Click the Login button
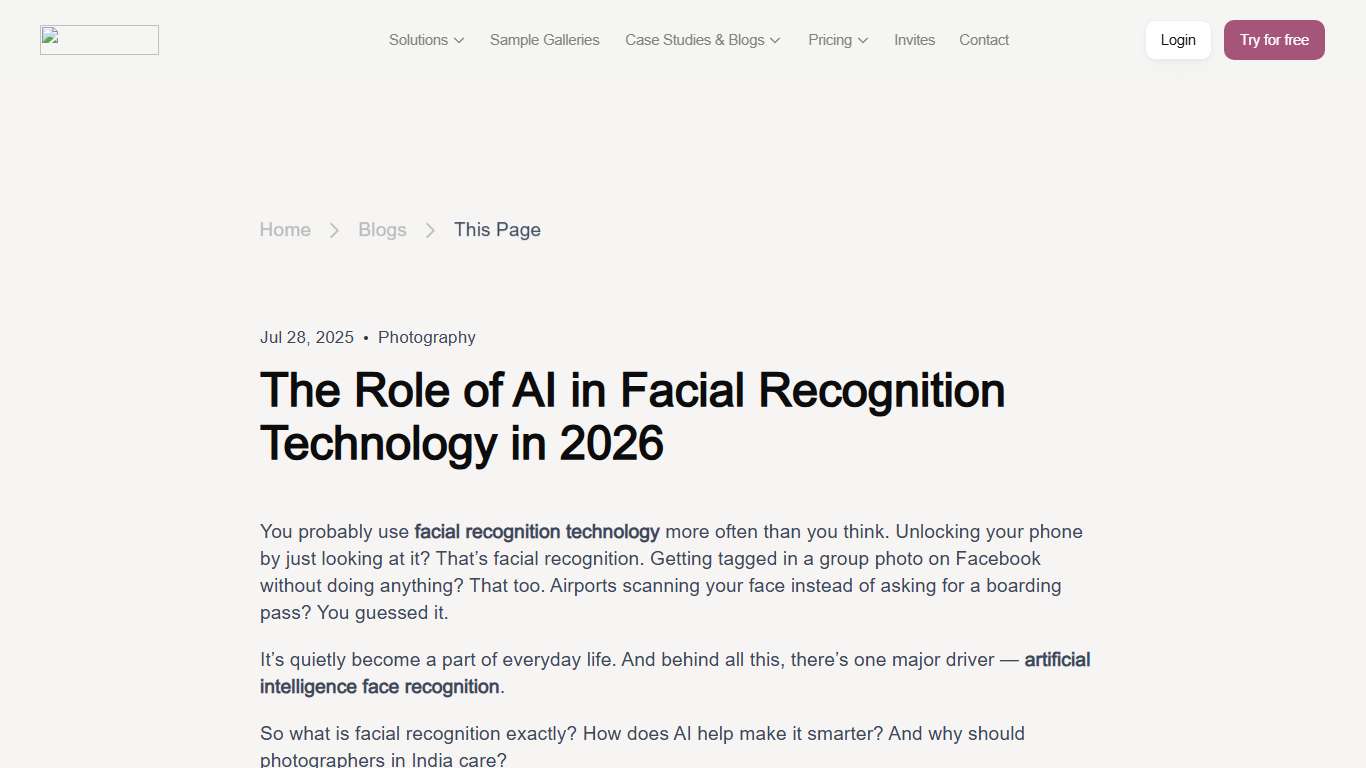This screenshot has width=1366, height=768. pos(1177,40)
